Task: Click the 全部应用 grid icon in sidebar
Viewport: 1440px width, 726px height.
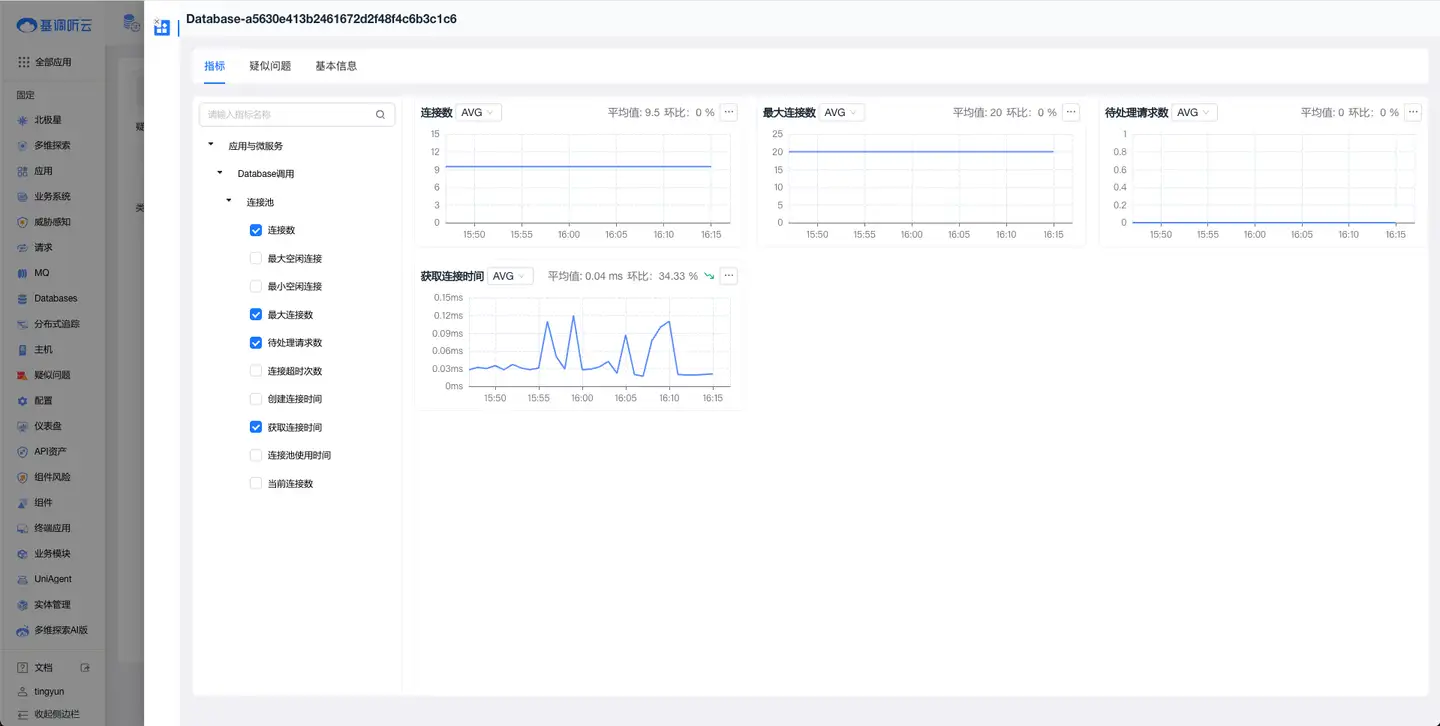Action: pyautogui.click(x=23, y=62)
